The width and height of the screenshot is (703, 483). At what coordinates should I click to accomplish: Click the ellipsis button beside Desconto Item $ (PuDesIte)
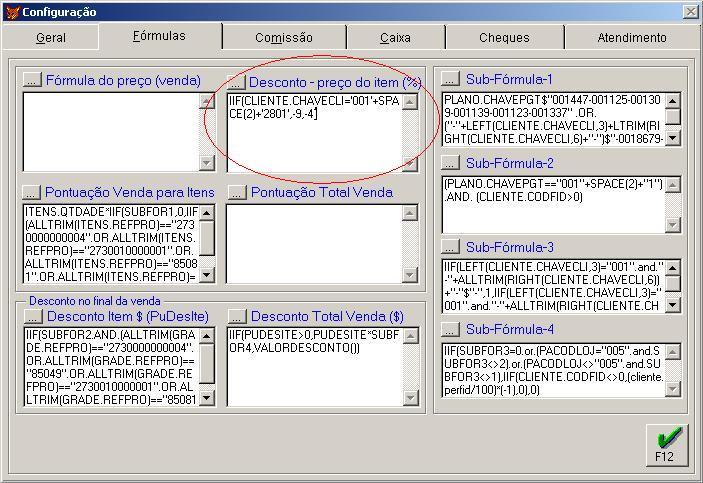(33, 316)
